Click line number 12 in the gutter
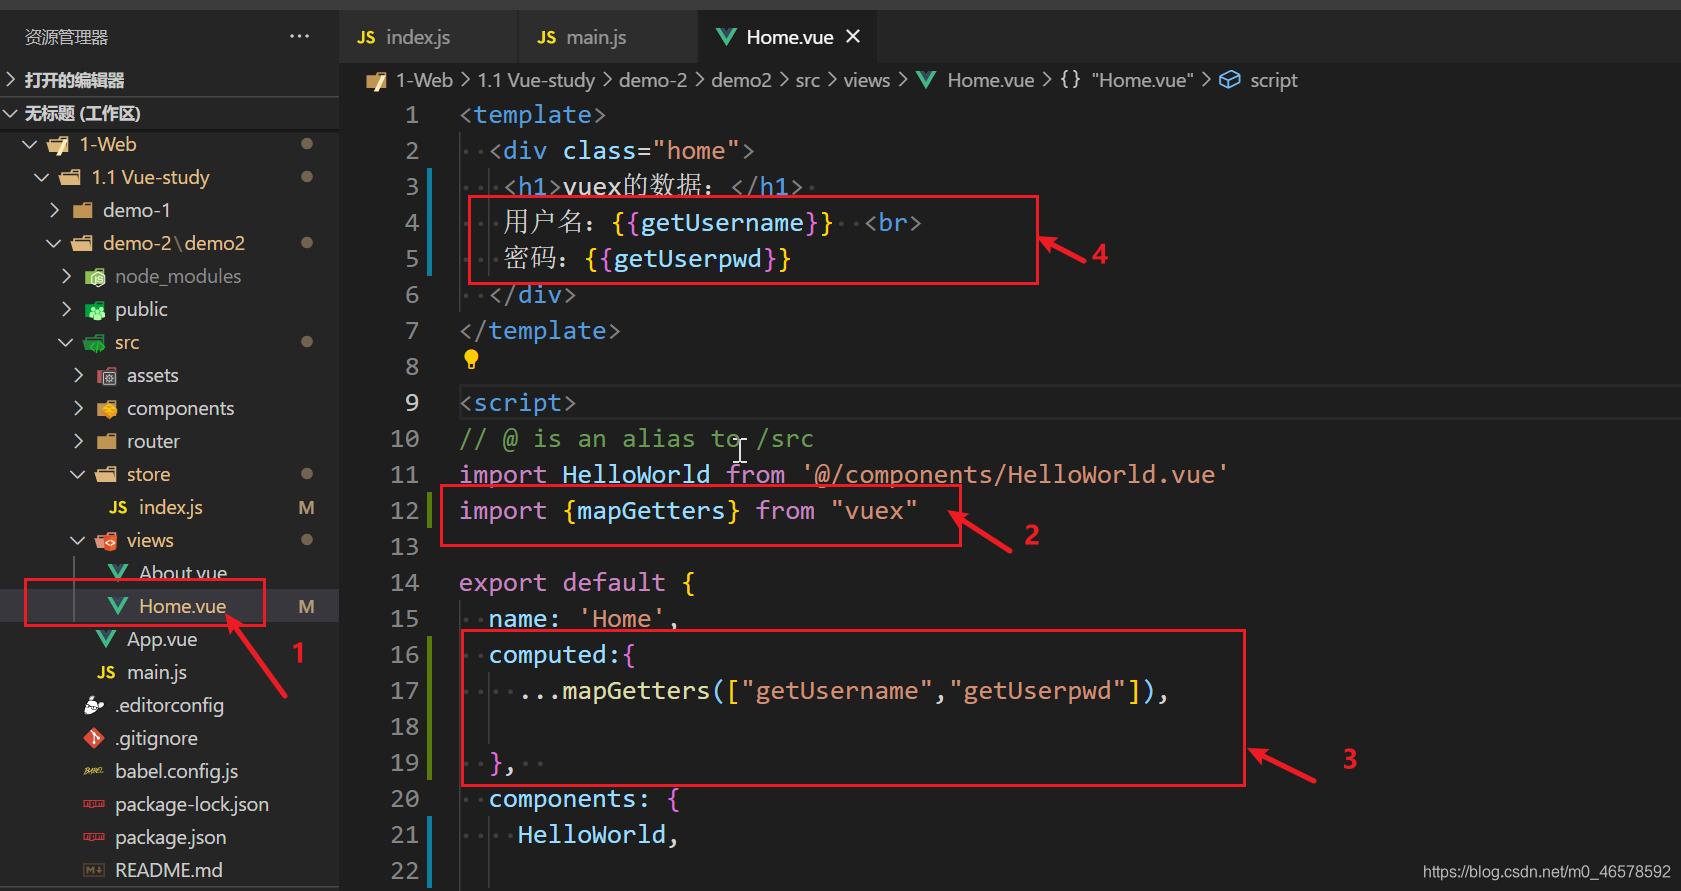Viewport: 1681px width, 891px height. coord(405,511)
